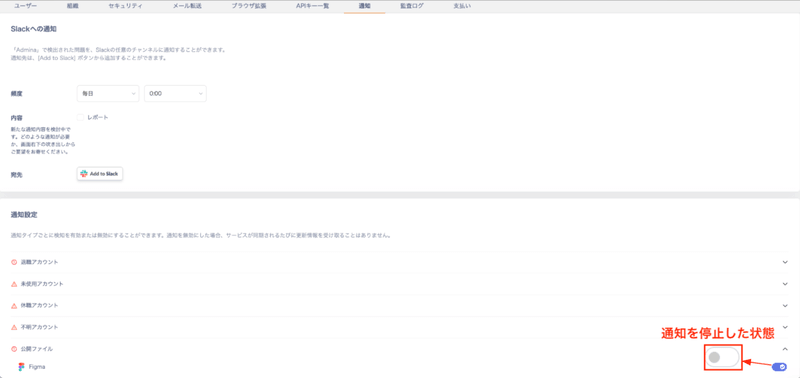Click the 宛先 label
The height and width of the screenshot is (378, 800).
tap(17, 175)
